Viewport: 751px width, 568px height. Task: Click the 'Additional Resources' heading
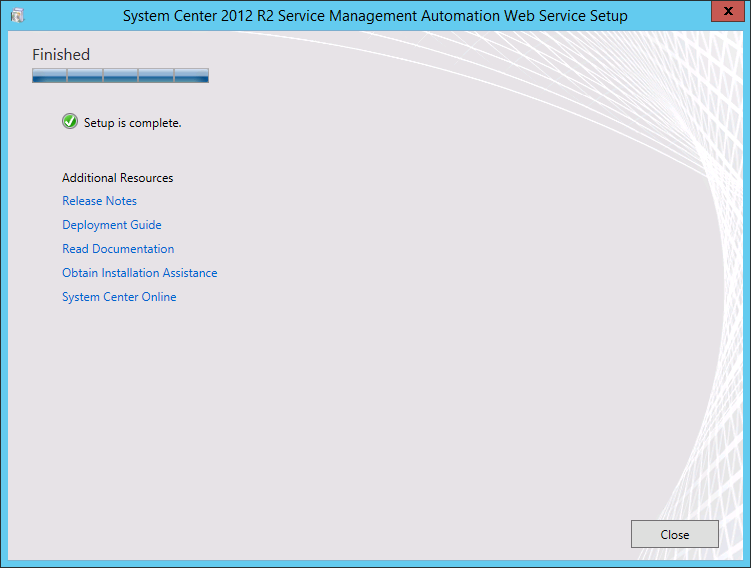click(117, 178)
